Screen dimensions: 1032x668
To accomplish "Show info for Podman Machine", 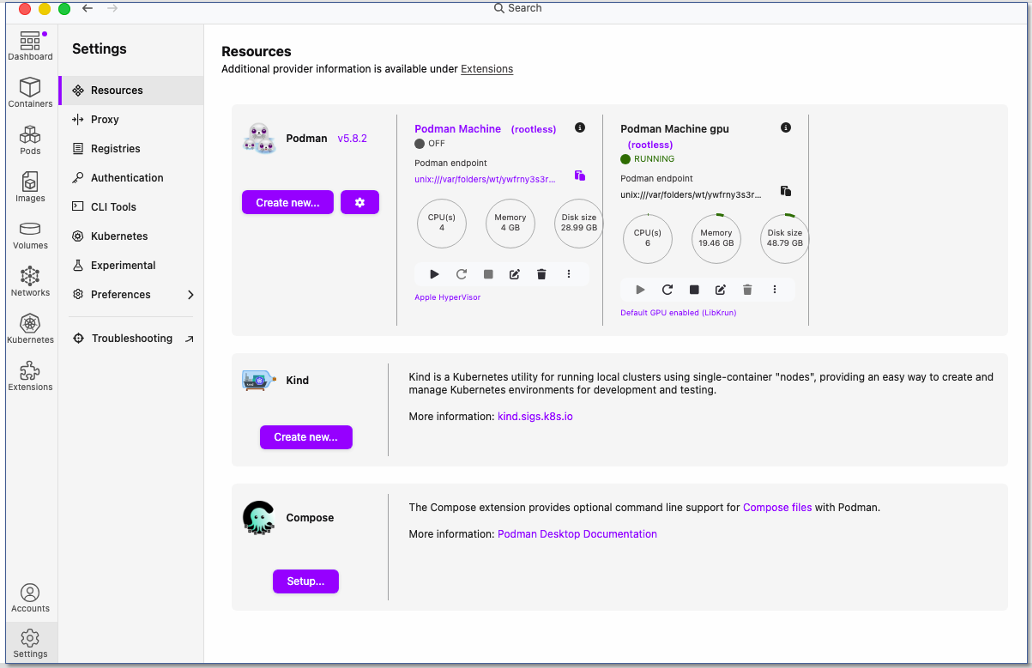I will pyautogui.click(x=580, y=128).
